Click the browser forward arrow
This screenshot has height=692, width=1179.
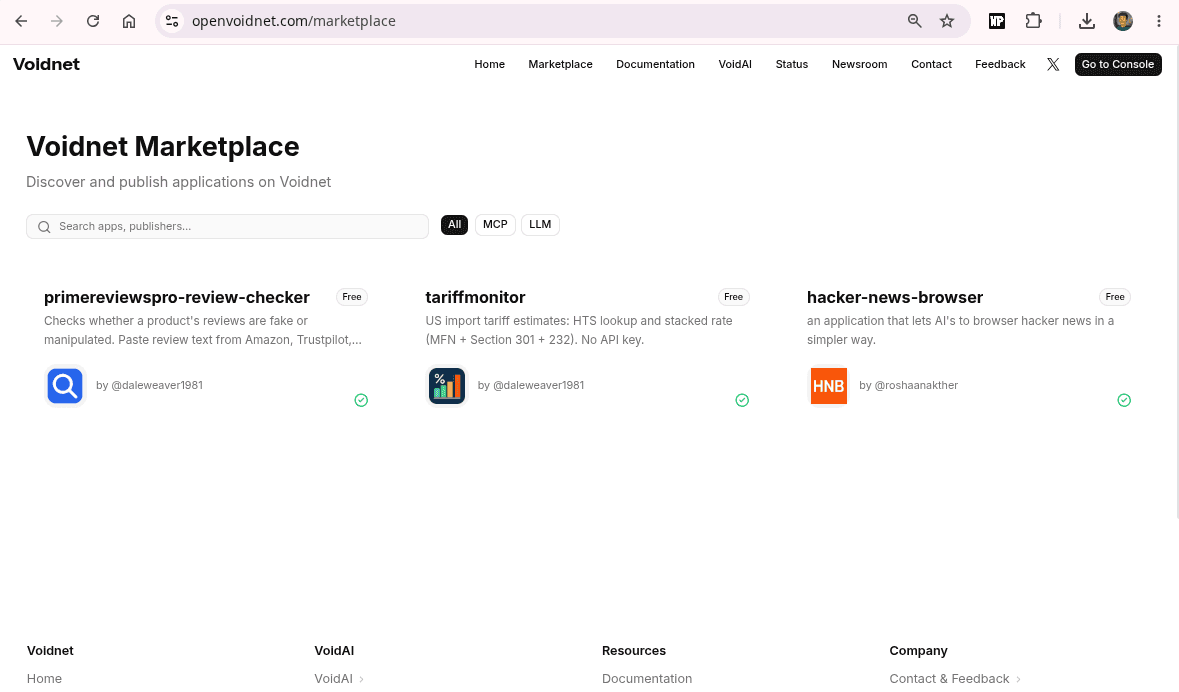tap(57, 21)
